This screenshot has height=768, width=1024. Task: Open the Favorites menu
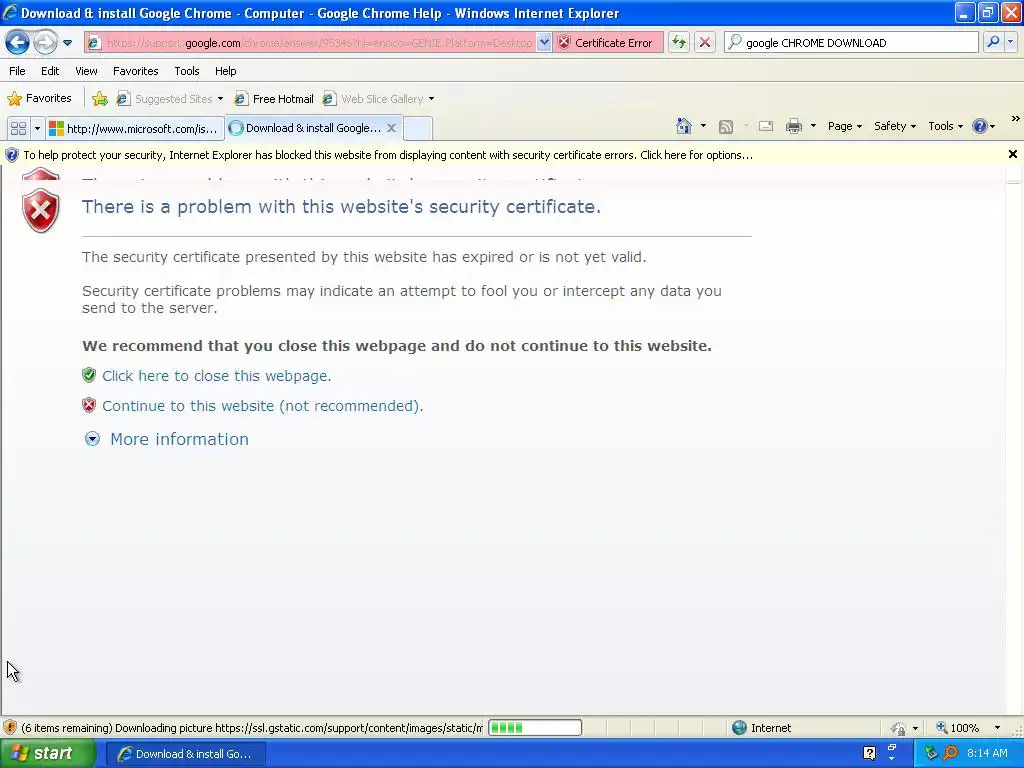point(135,71)
